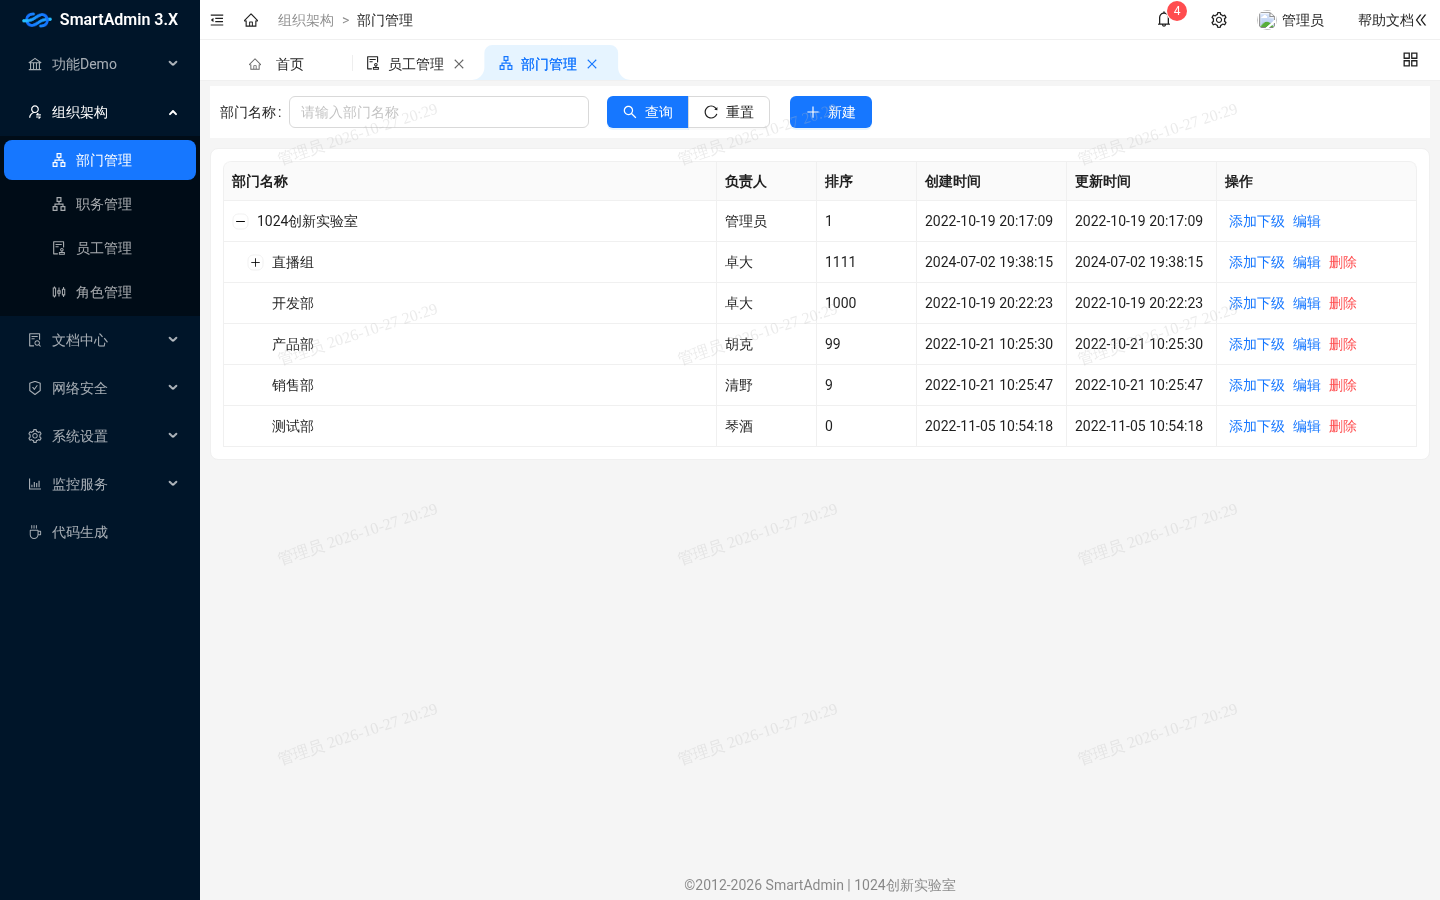Expand 文档中心 menu chevron
The width and height of the screenshot is (1440, 900).
click(173, 340)
